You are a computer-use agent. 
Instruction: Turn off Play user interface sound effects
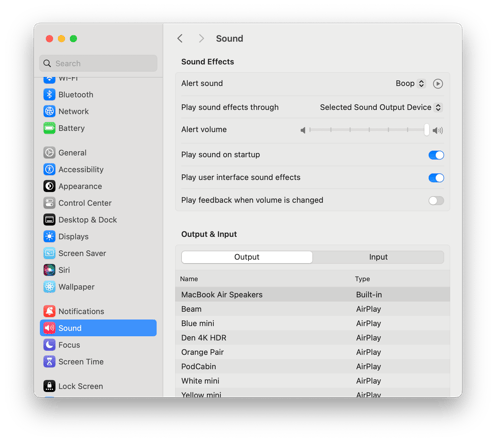(436, 178)
